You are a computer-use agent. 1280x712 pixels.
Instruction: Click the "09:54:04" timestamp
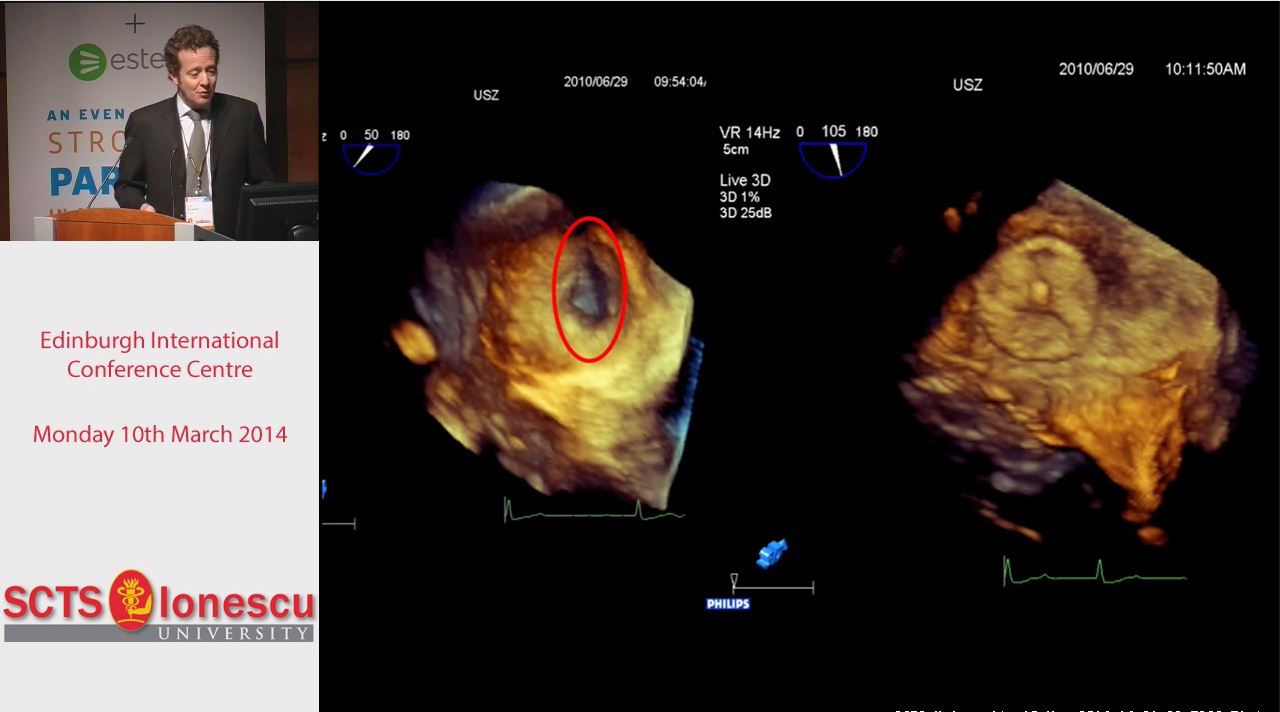680,82
